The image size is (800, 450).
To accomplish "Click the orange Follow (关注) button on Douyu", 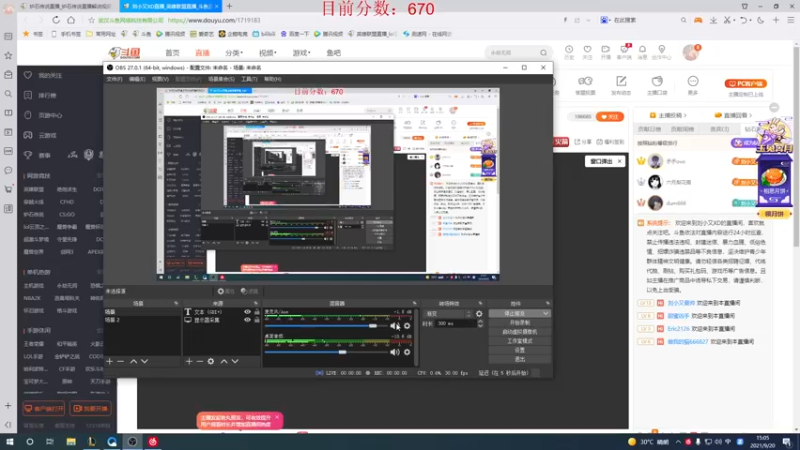I will click(x=610, y=117).
